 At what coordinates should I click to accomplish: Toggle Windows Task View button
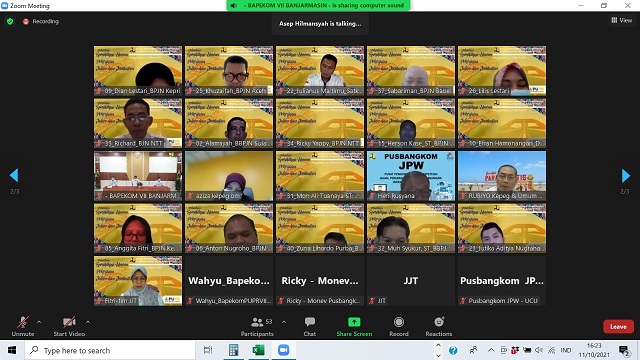coord(208,350)
